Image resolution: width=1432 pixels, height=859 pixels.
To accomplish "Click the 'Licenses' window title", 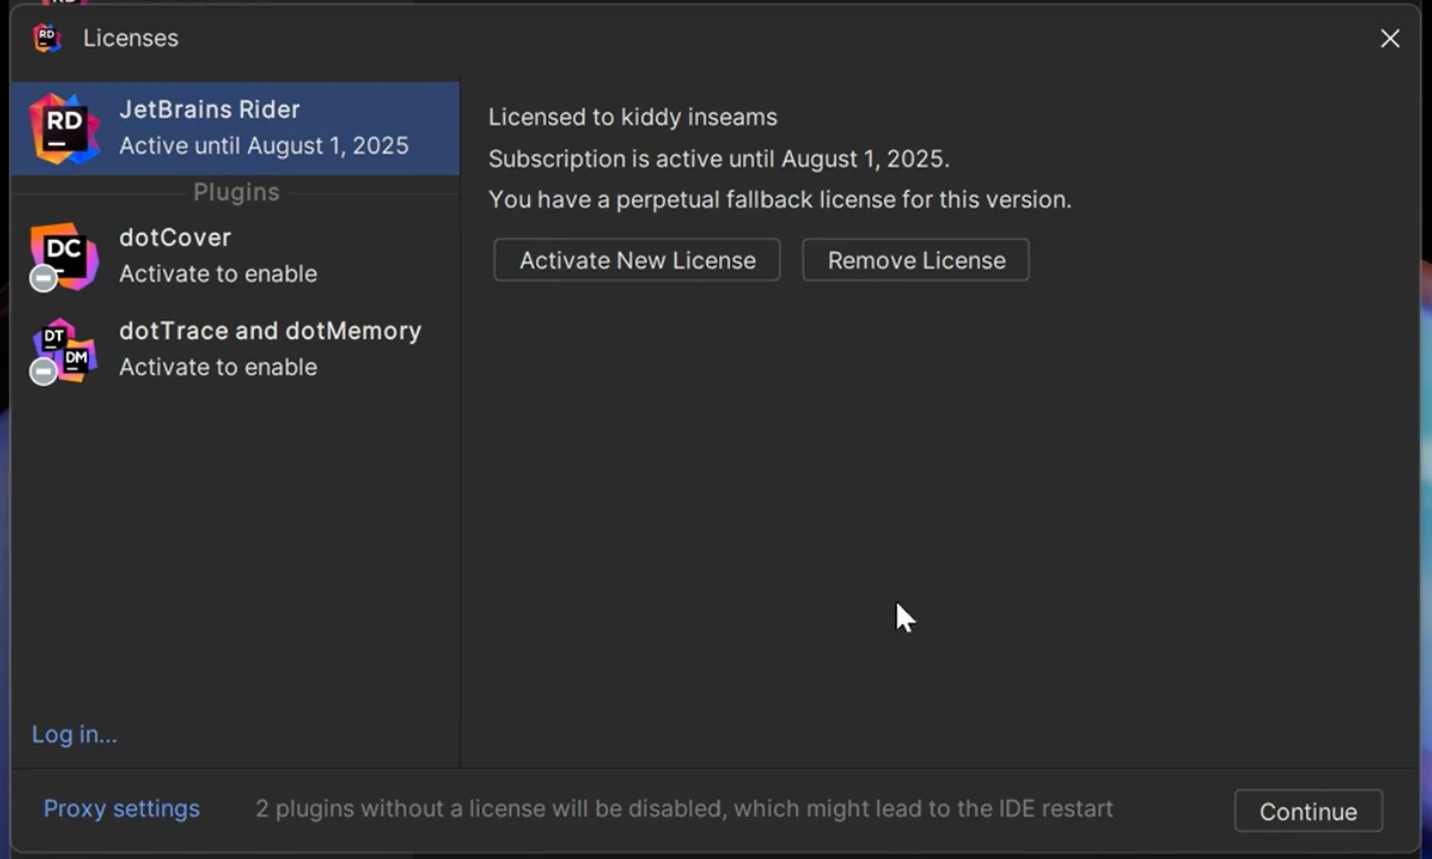I will [x=131, y=38].
